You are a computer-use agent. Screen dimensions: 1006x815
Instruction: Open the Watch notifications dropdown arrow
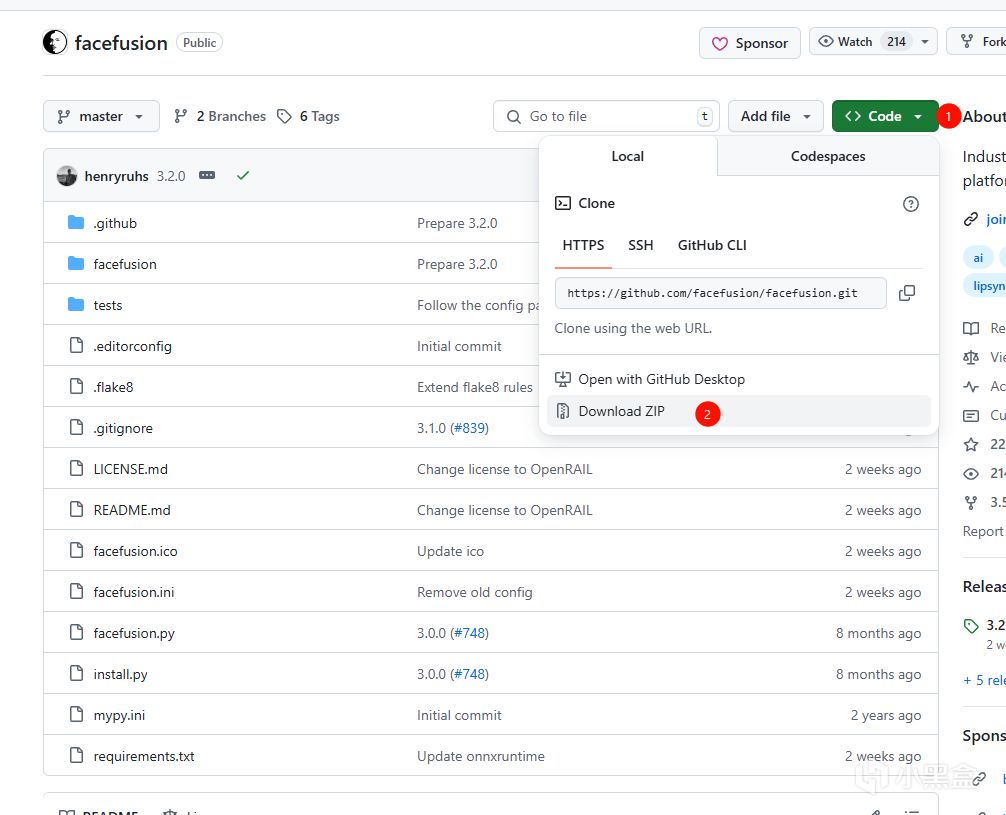click(925, 42)
